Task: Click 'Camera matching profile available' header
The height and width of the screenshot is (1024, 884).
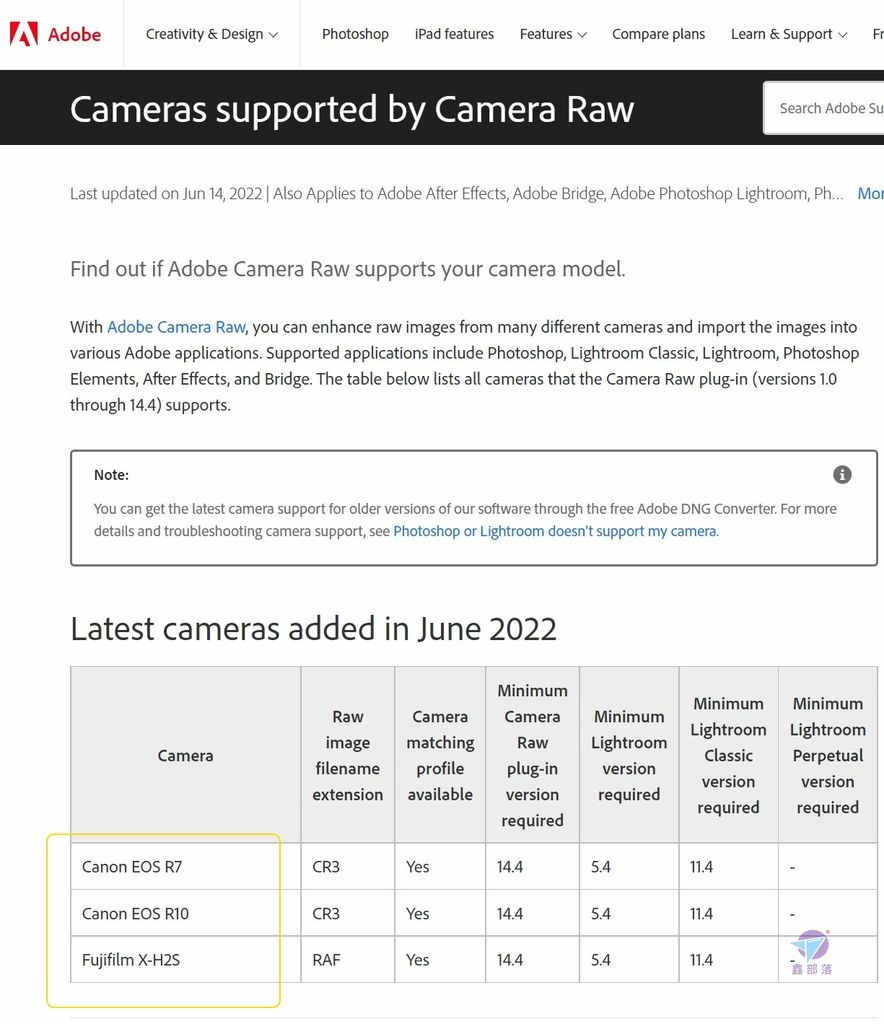Action: click(440, 755)
